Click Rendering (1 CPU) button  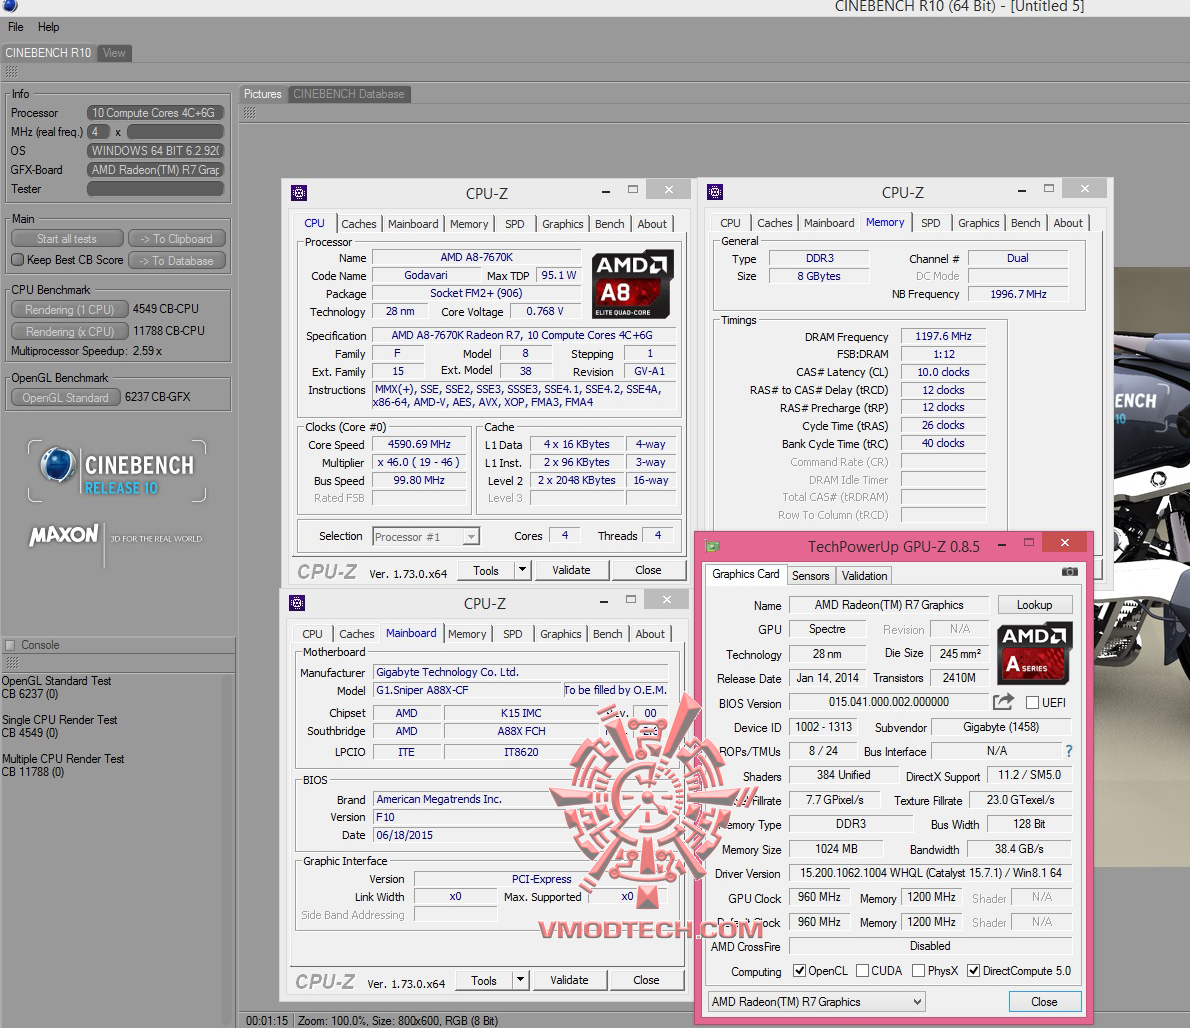tap(69, 310)
